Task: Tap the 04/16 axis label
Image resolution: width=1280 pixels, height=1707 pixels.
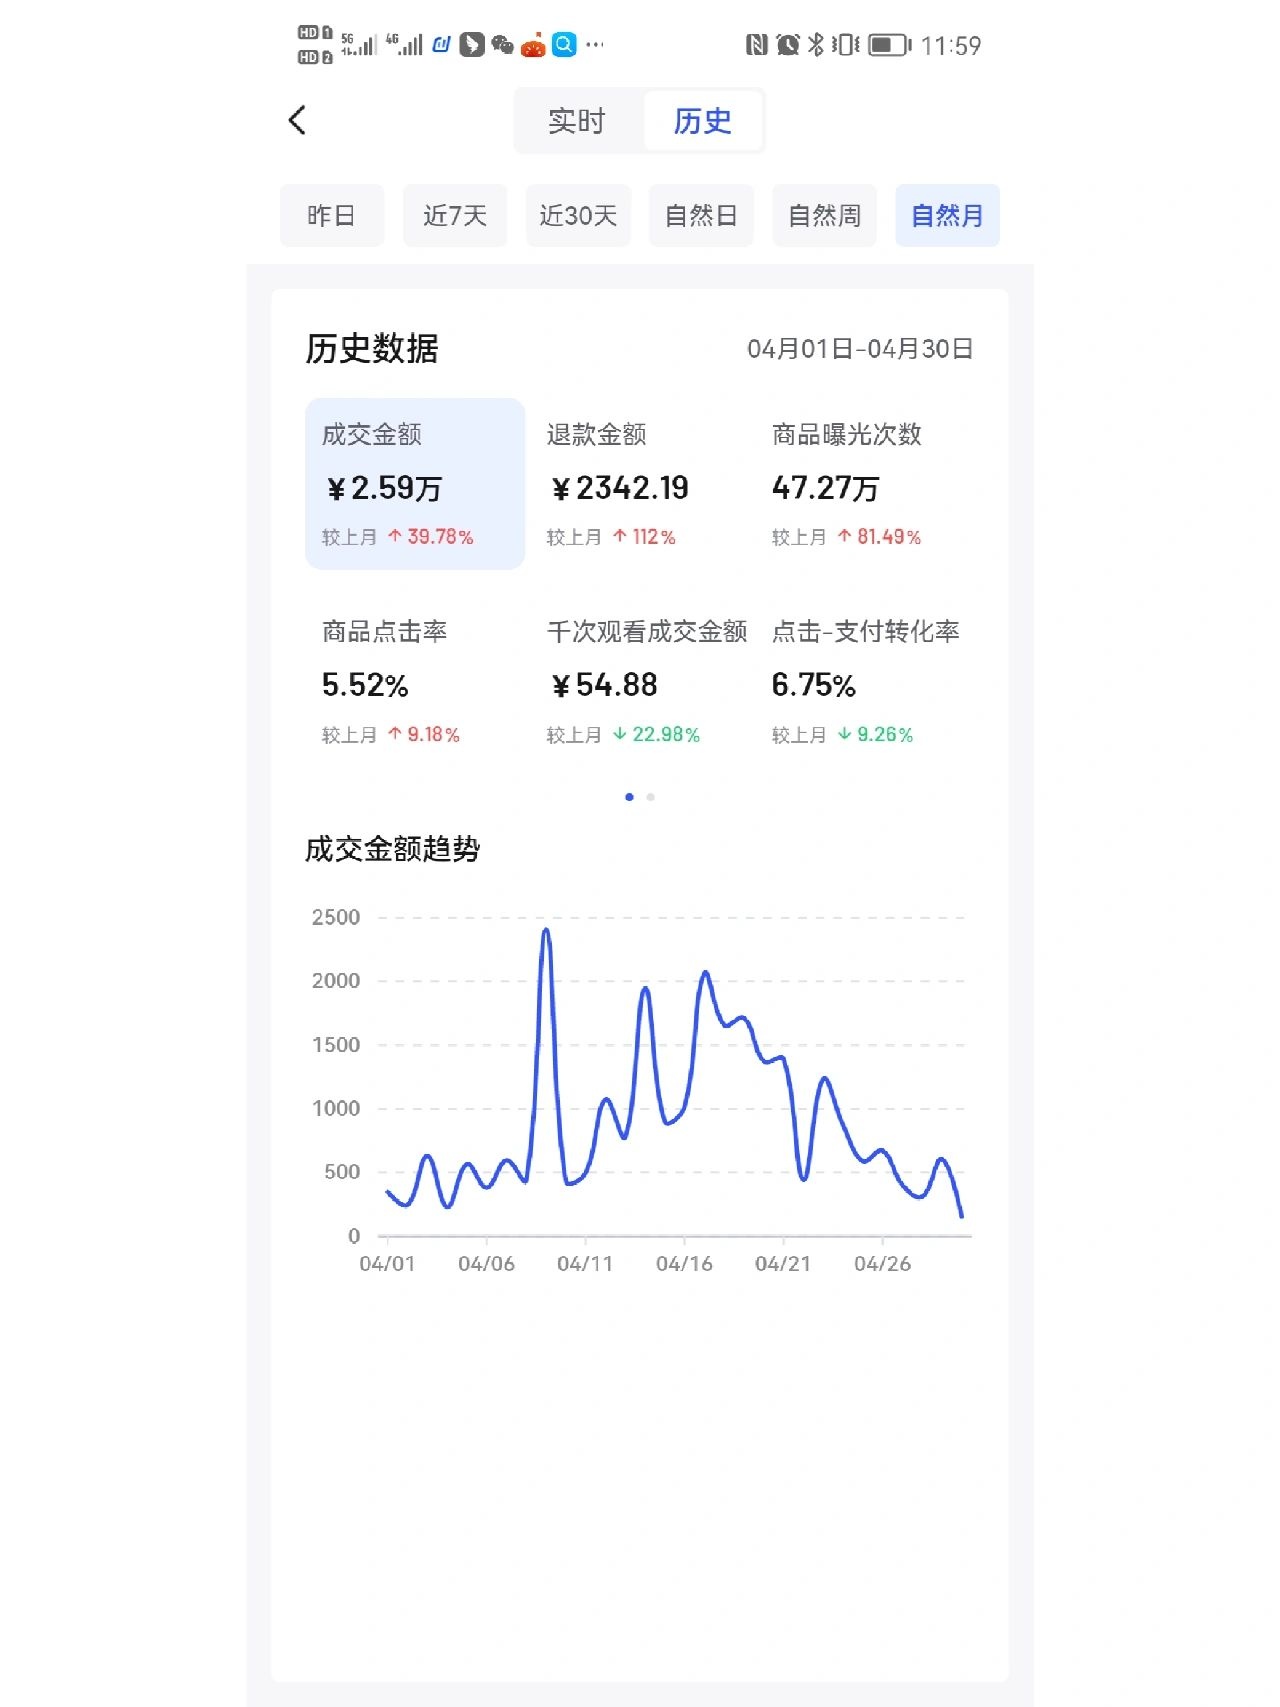Action: (x=684, y=1264)
